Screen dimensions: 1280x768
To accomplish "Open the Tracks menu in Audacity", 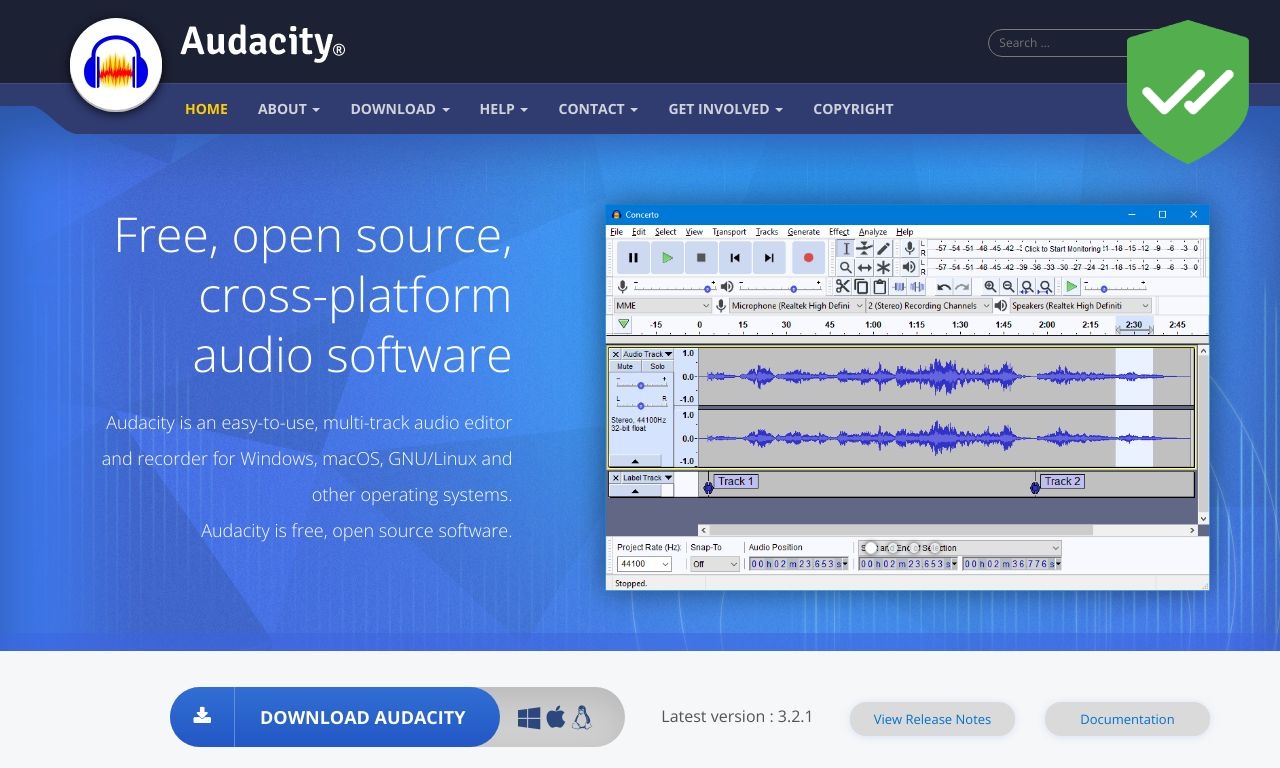I will [767, 232].
